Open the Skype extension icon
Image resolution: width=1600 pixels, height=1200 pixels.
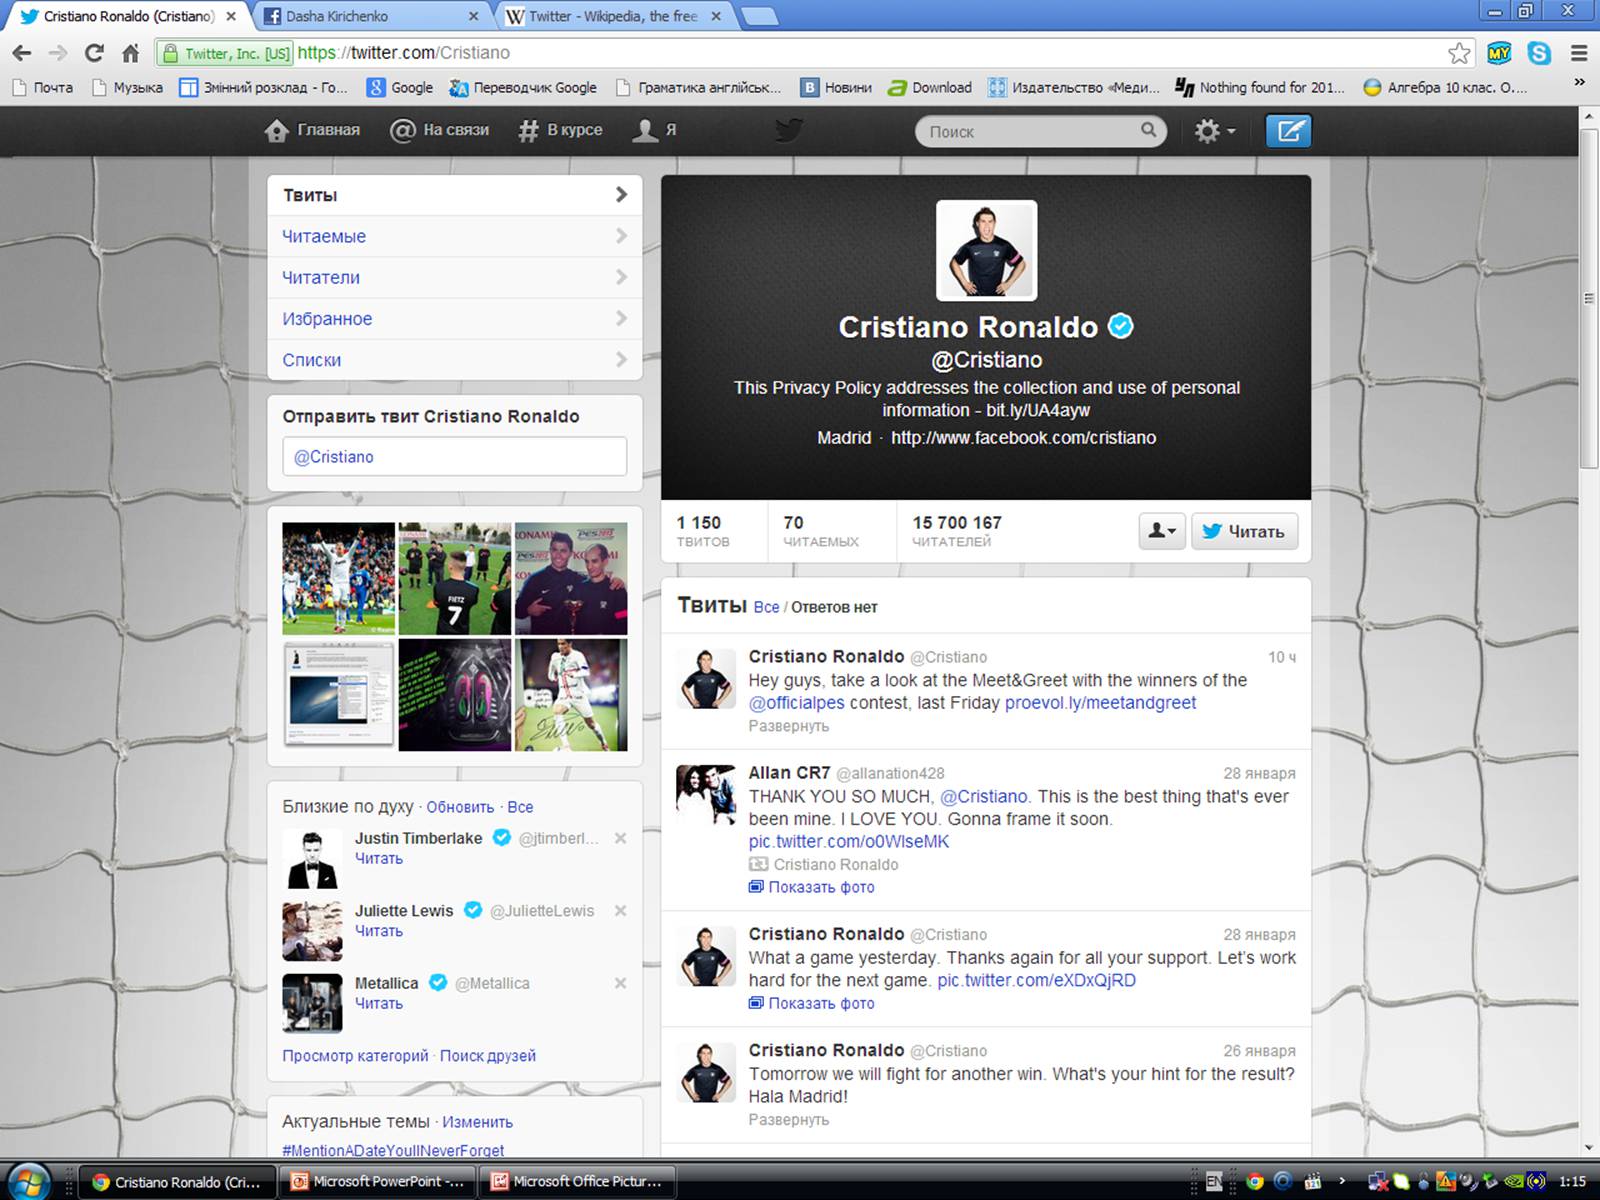[1539, 53]
